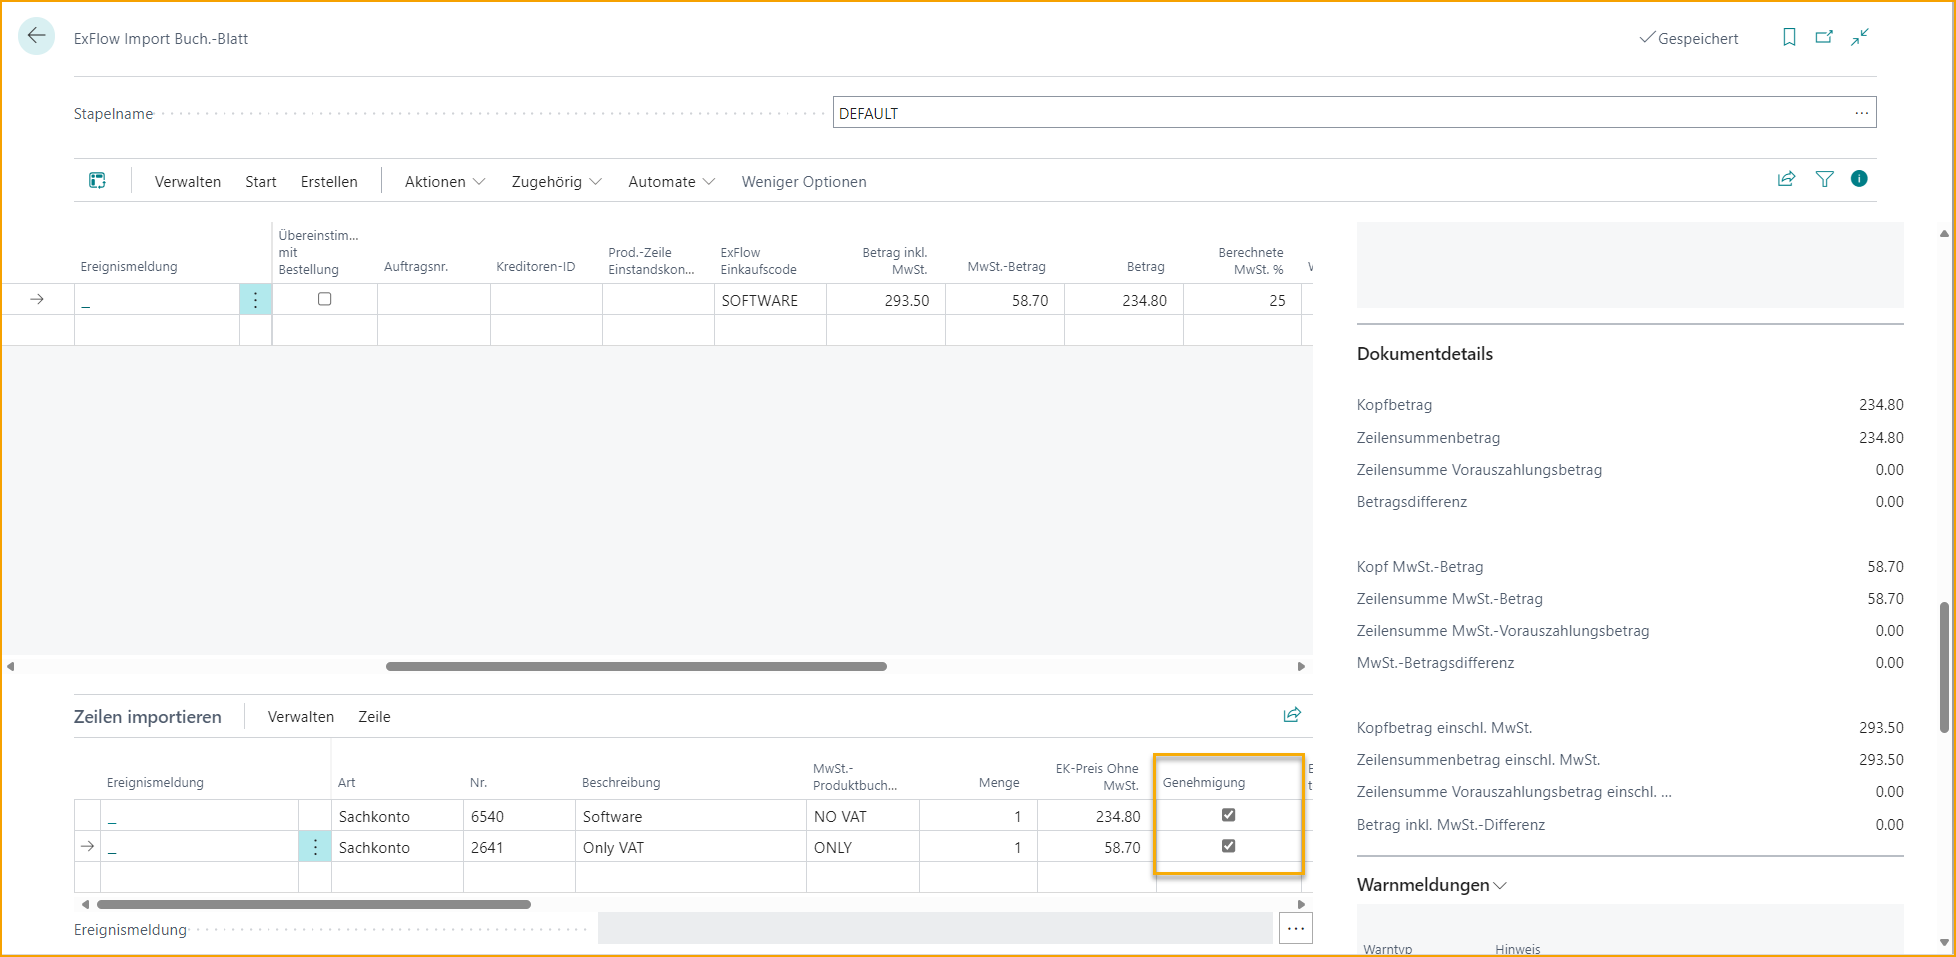This screenshot has width=1956, height=957.
Task: Share Zeilen importieren list icon
Action: pyautogui.click(x=1292, y=715)
